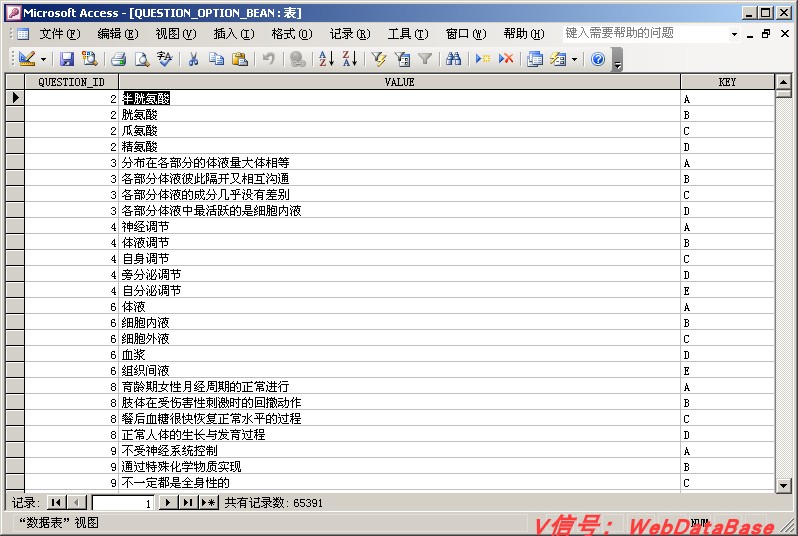Click new record navigation button
Image resolution: width=798 pixels, height=536 pixels.
pos(208,502)
